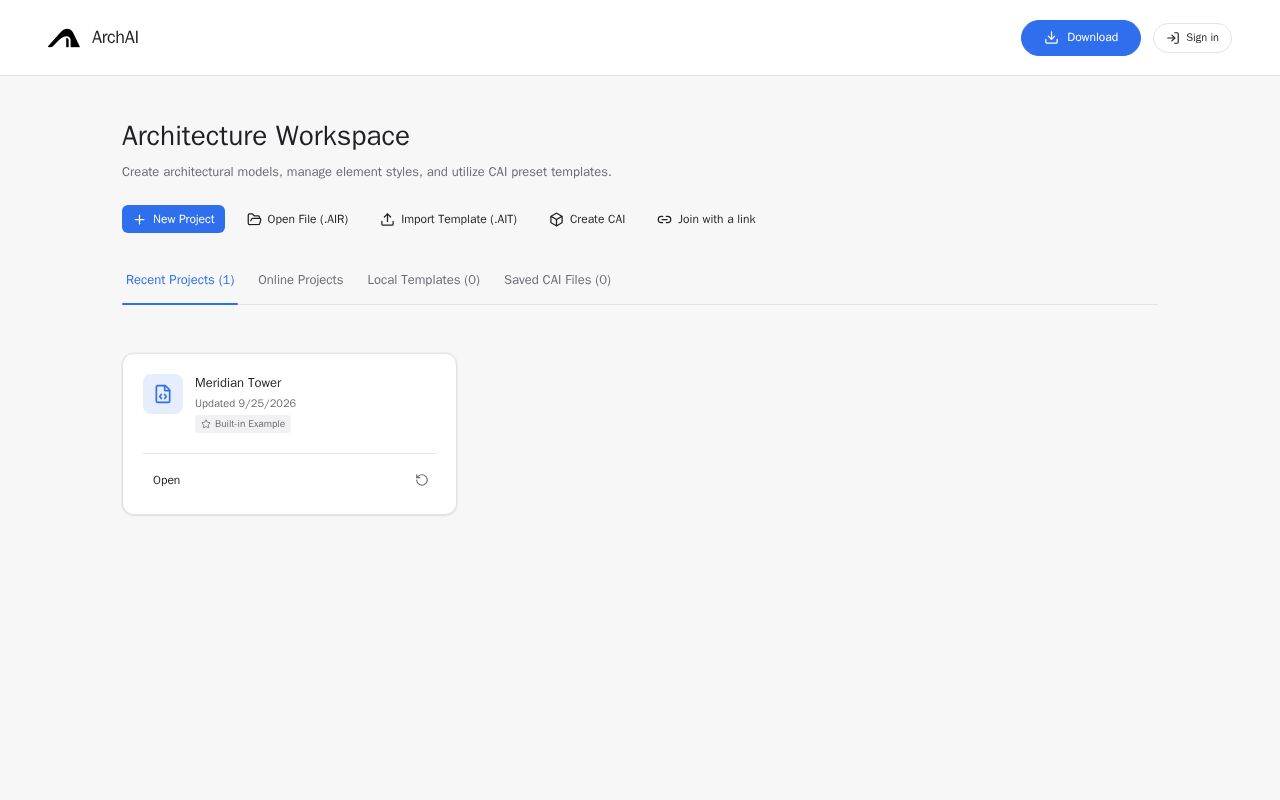Click the Built-in Example badge
Screen dimensions: 1280x800
click(x=243, y=424)
